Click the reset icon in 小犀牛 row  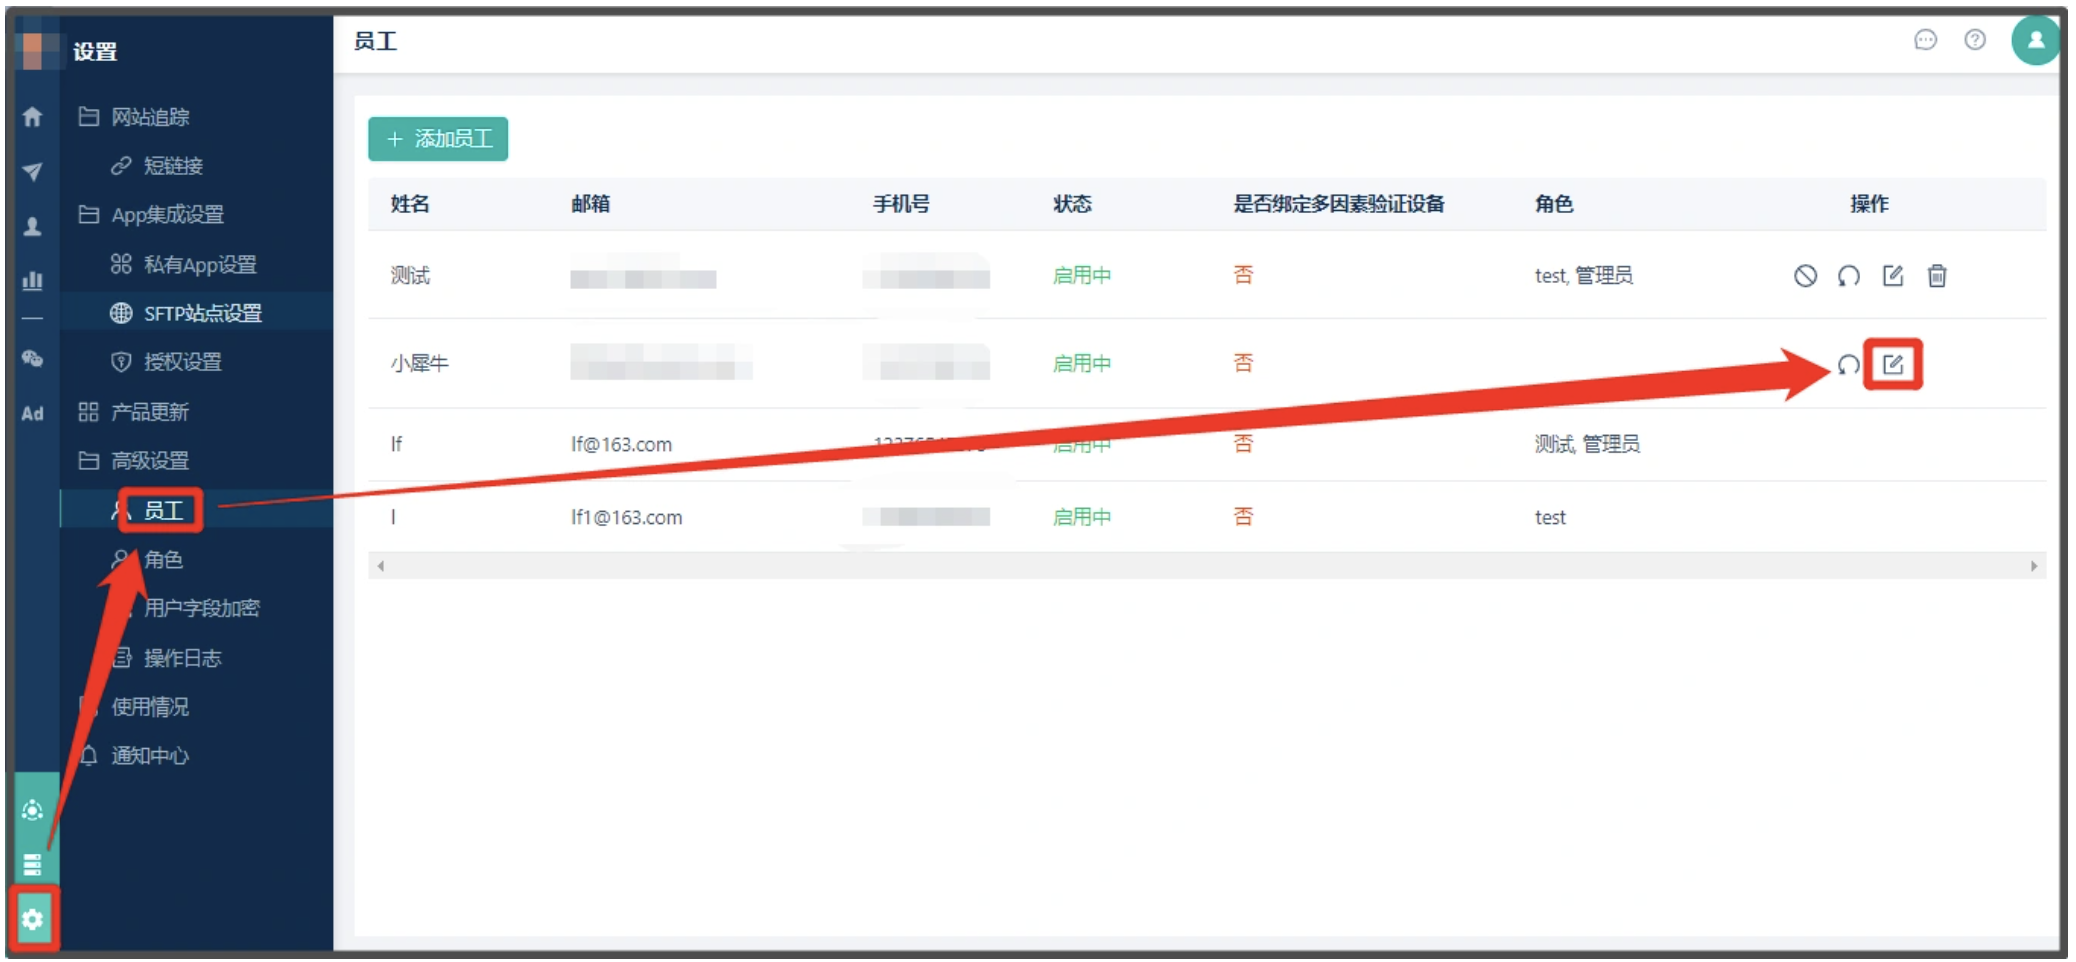click(x=1848, y=365)
